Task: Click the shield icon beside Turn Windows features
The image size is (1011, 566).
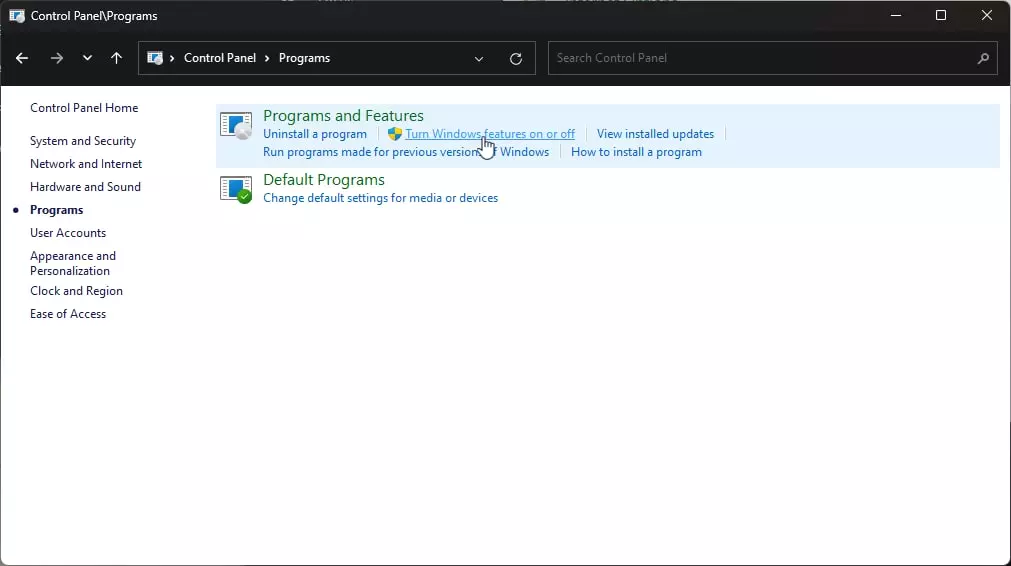Action: click(395, 134)
